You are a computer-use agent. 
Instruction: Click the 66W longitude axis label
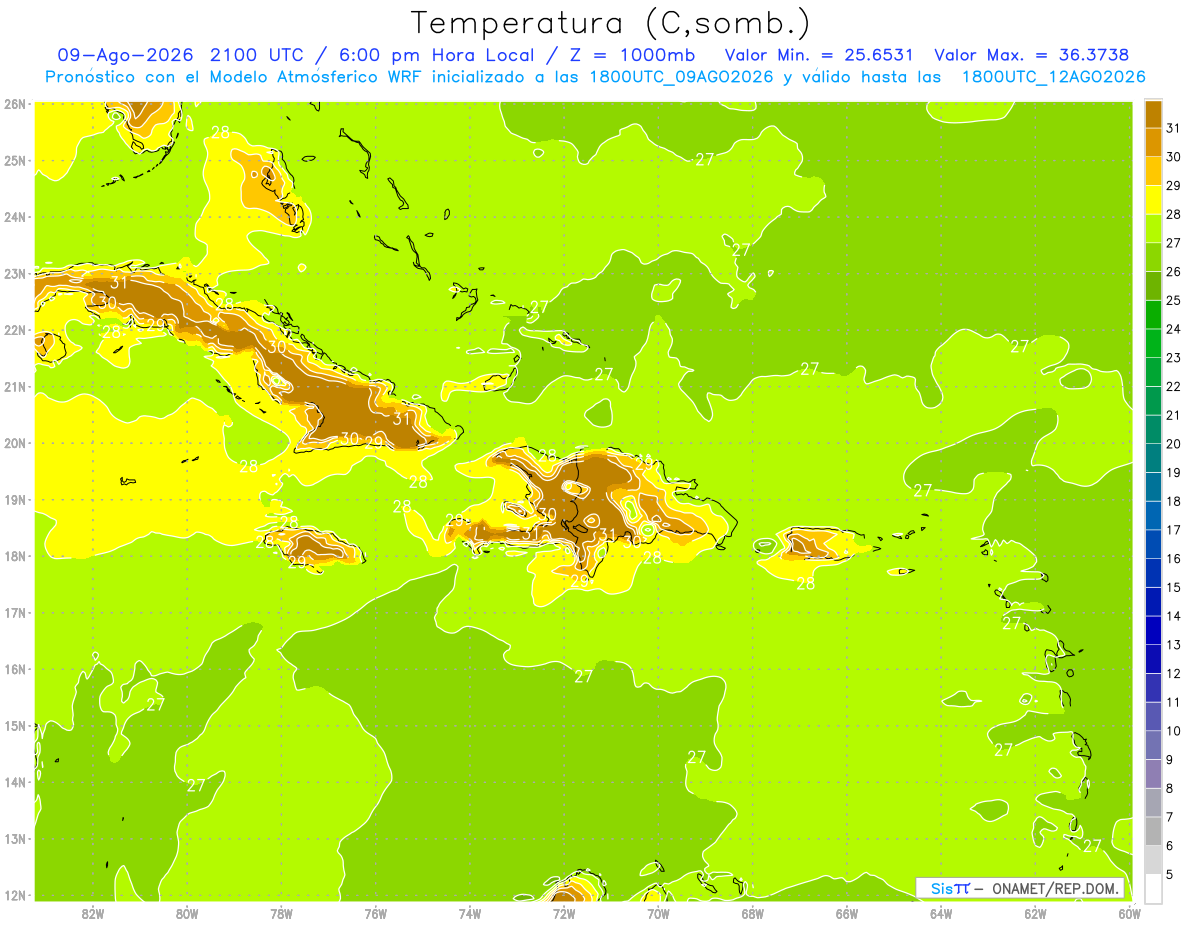click(847, 913)
